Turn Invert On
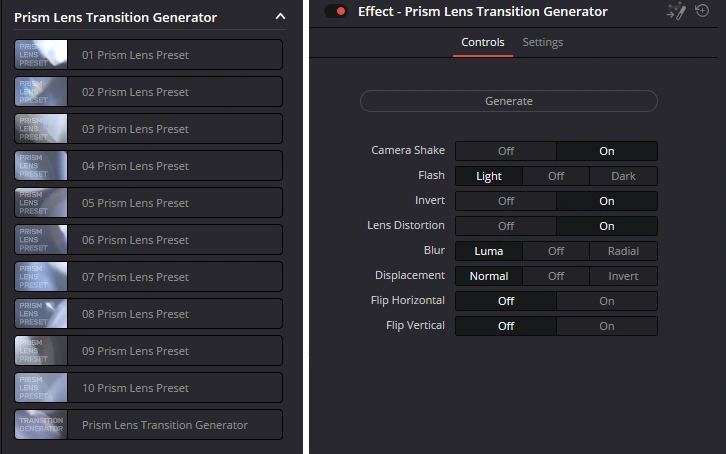Screen dimensions: 726x454 pos(607,201)
